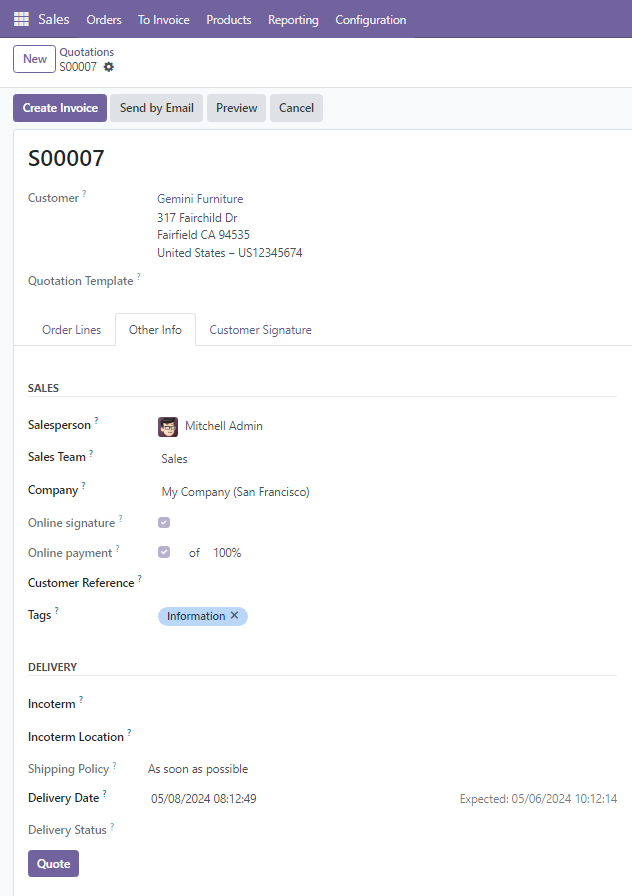Click Mitchell Admin avatar image
This screenshot has width=632, height=896.
[x=168, y=426]
